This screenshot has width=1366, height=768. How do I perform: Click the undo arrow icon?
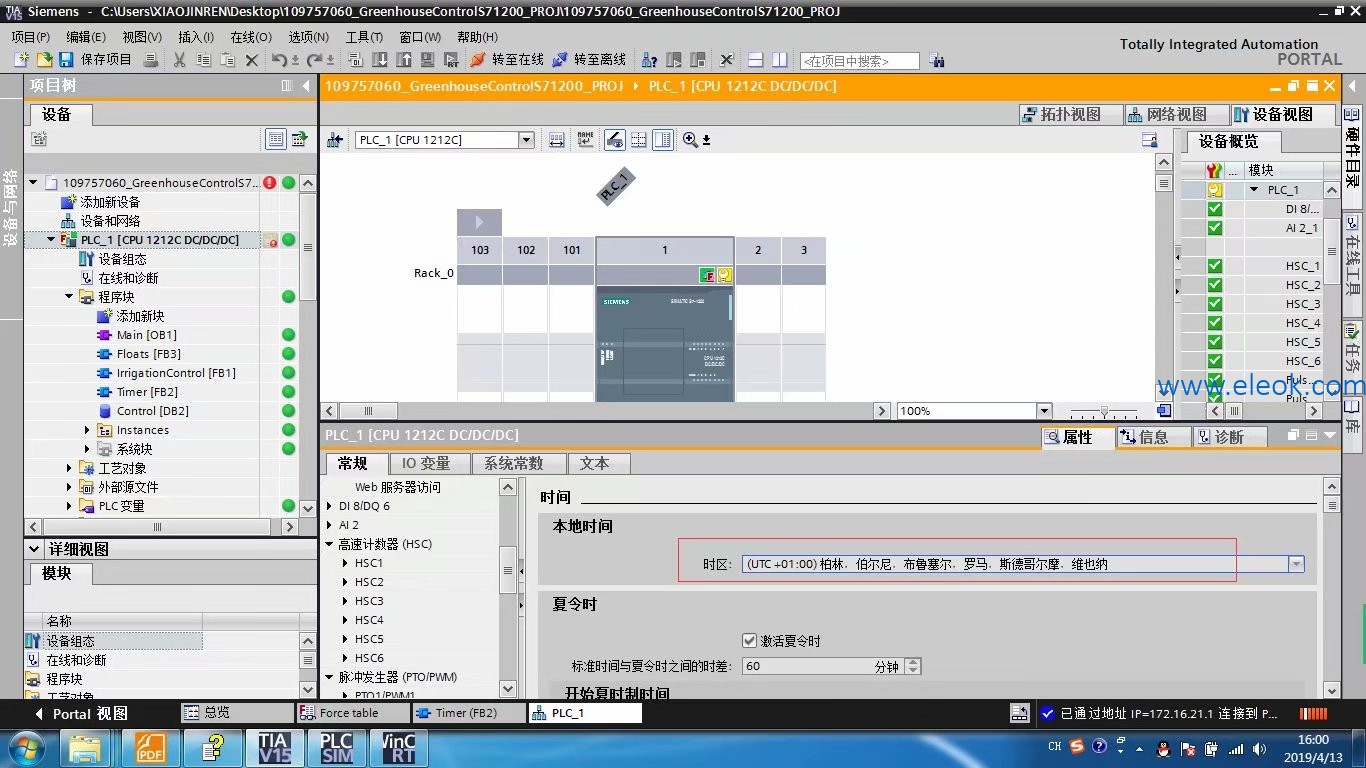pyautogui.click(x=279, y=60)
